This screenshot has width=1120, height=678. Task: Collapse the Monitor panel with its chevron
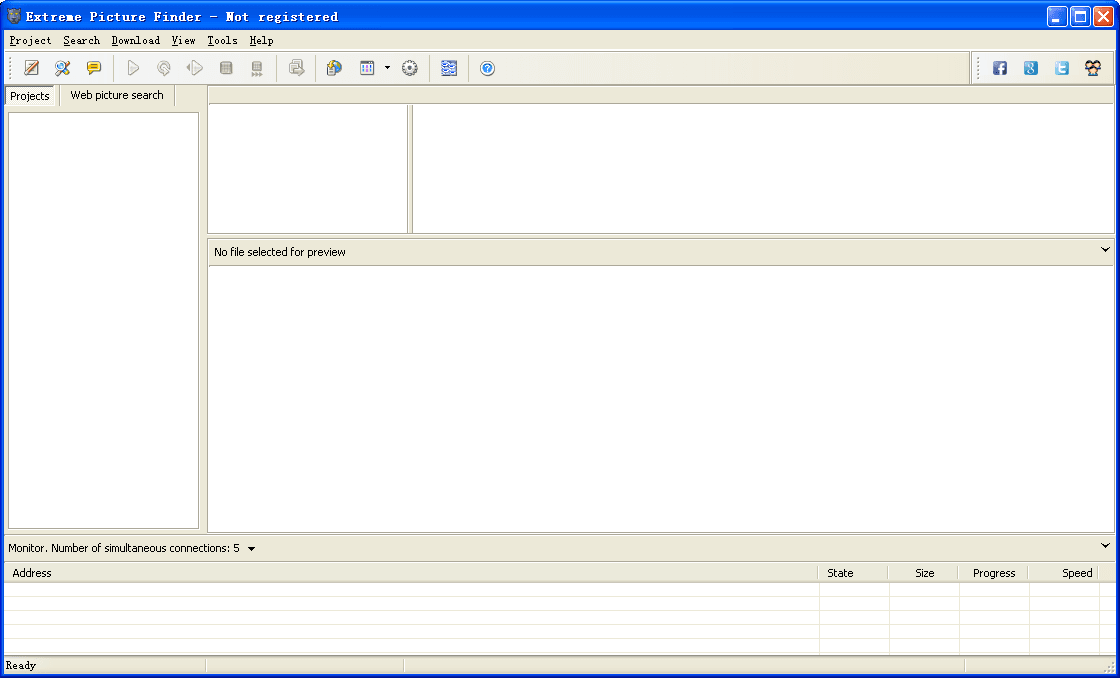[x=1105, y=546]
